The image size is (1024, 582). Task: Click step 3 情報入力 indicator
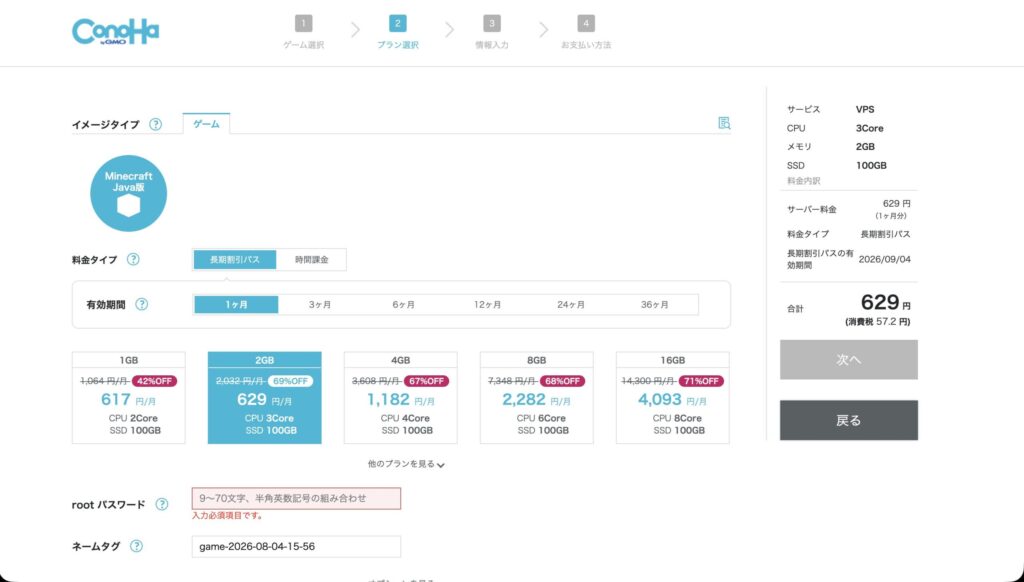click(x=492, y=32)
